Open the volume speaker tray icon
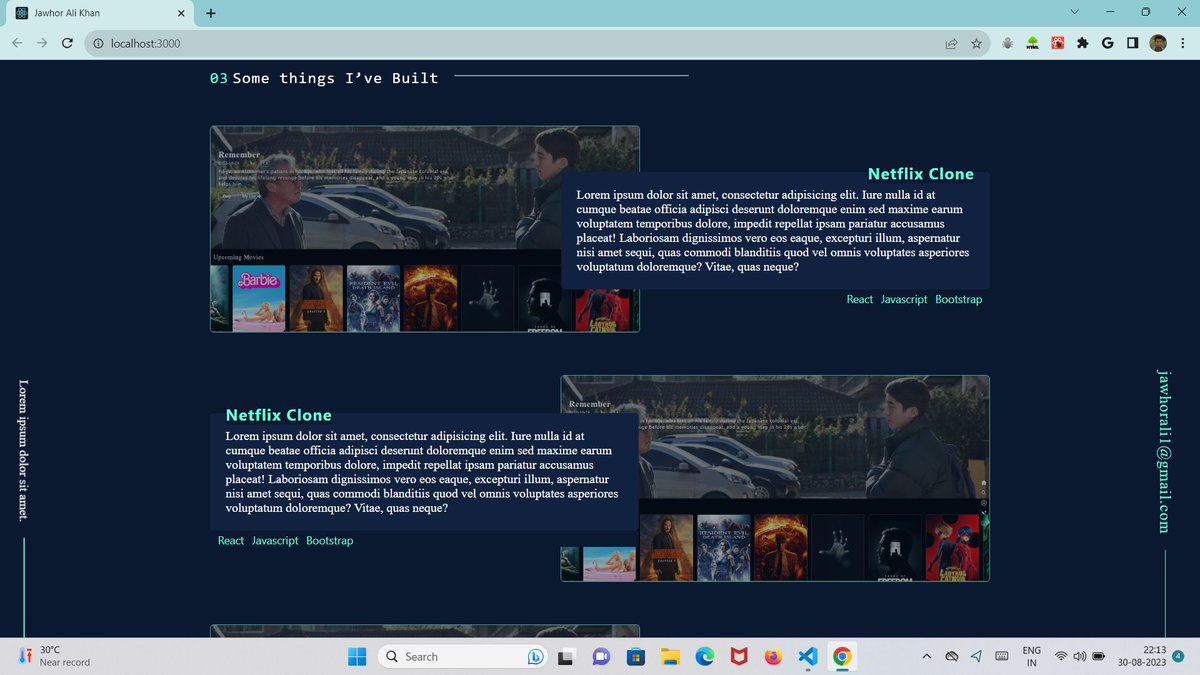The height and width of the screenshot is (675, 1200). pyautogui.click(x=1079, y=657)
